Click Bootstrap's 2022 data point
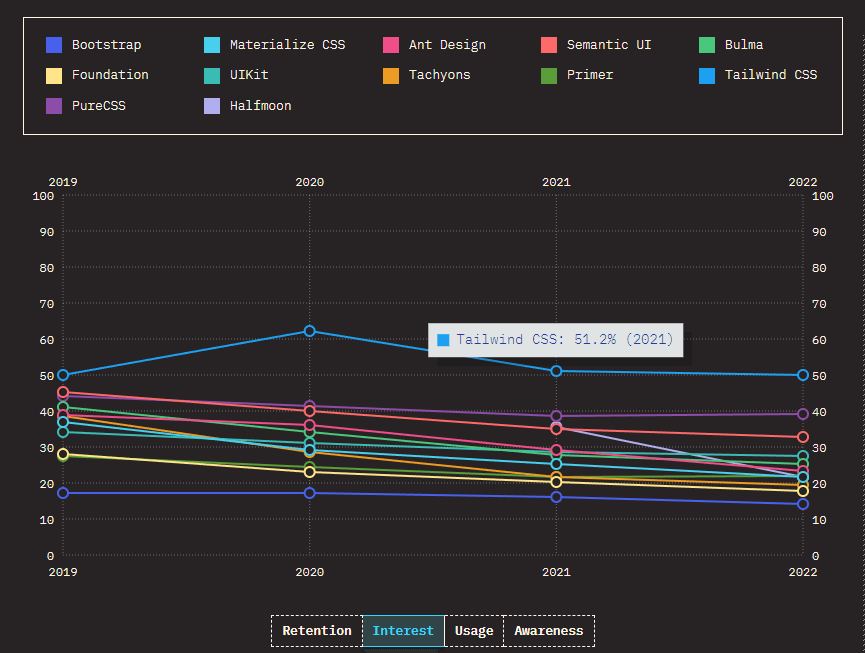The width and height of the screenshot is (865, 653). 803,504
